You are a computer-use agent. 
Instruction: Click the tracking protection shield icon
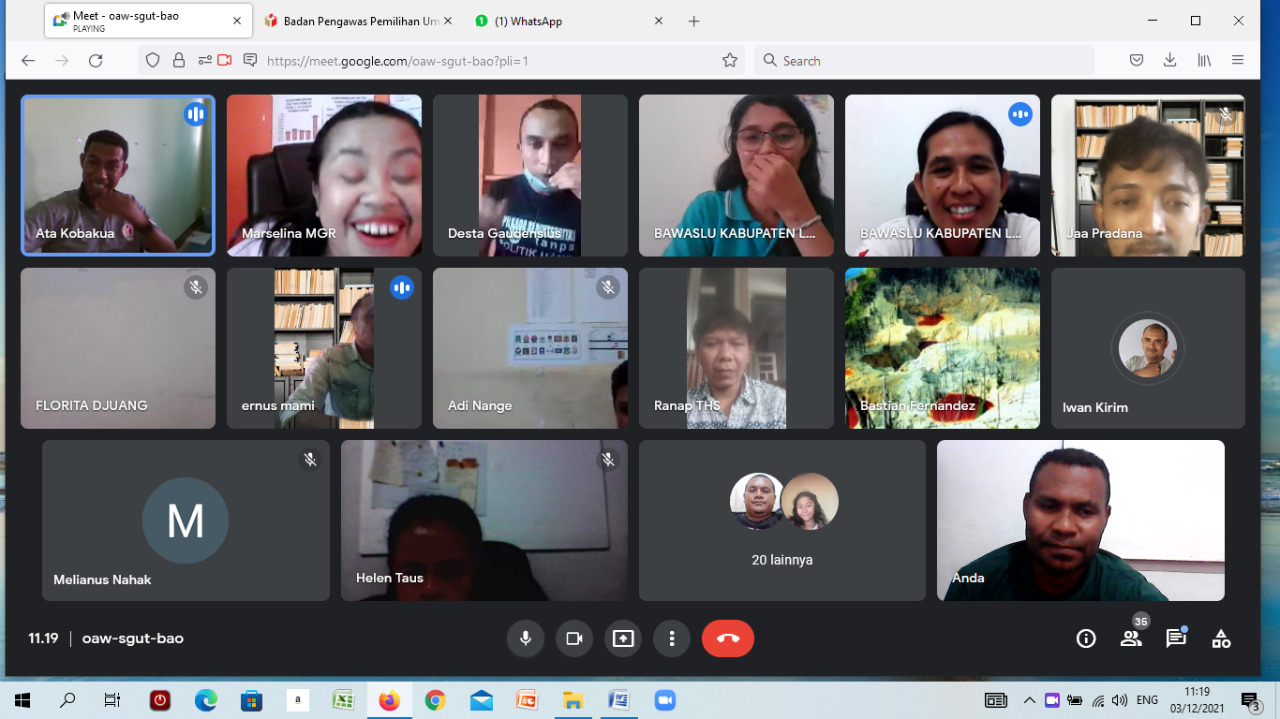pos(153,60)
